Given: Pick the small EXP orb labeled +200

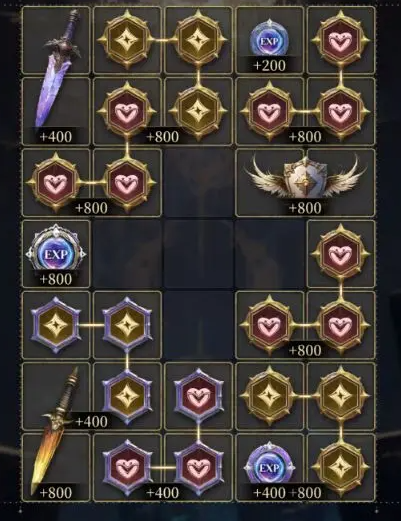Looking at the screenshot, I should pyautogui.click(x=270, y=41).
